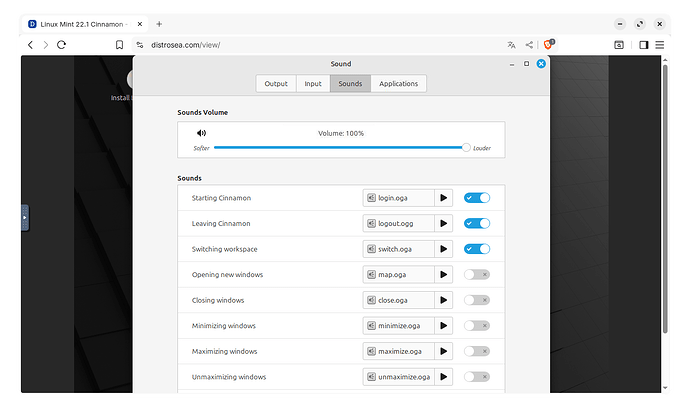Click the Sounds Volume slider track
This screenshot has width=690, height=419.
point(340,147)
